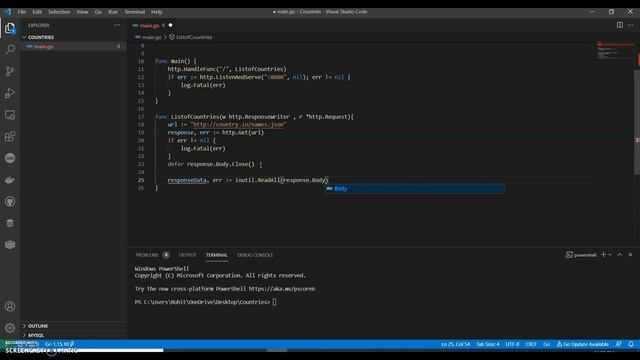The height and width of the screenshot is (360, 640).
Task: Open the Accounts icon
Action: point(10,307)
